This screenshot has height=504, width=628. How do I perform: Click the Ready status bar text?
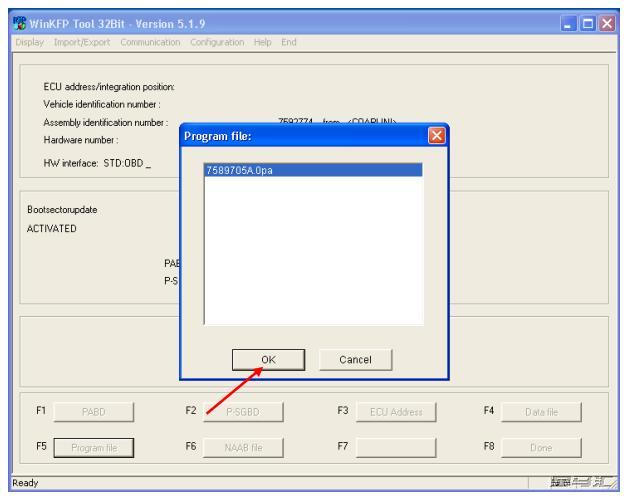point(25,483)
